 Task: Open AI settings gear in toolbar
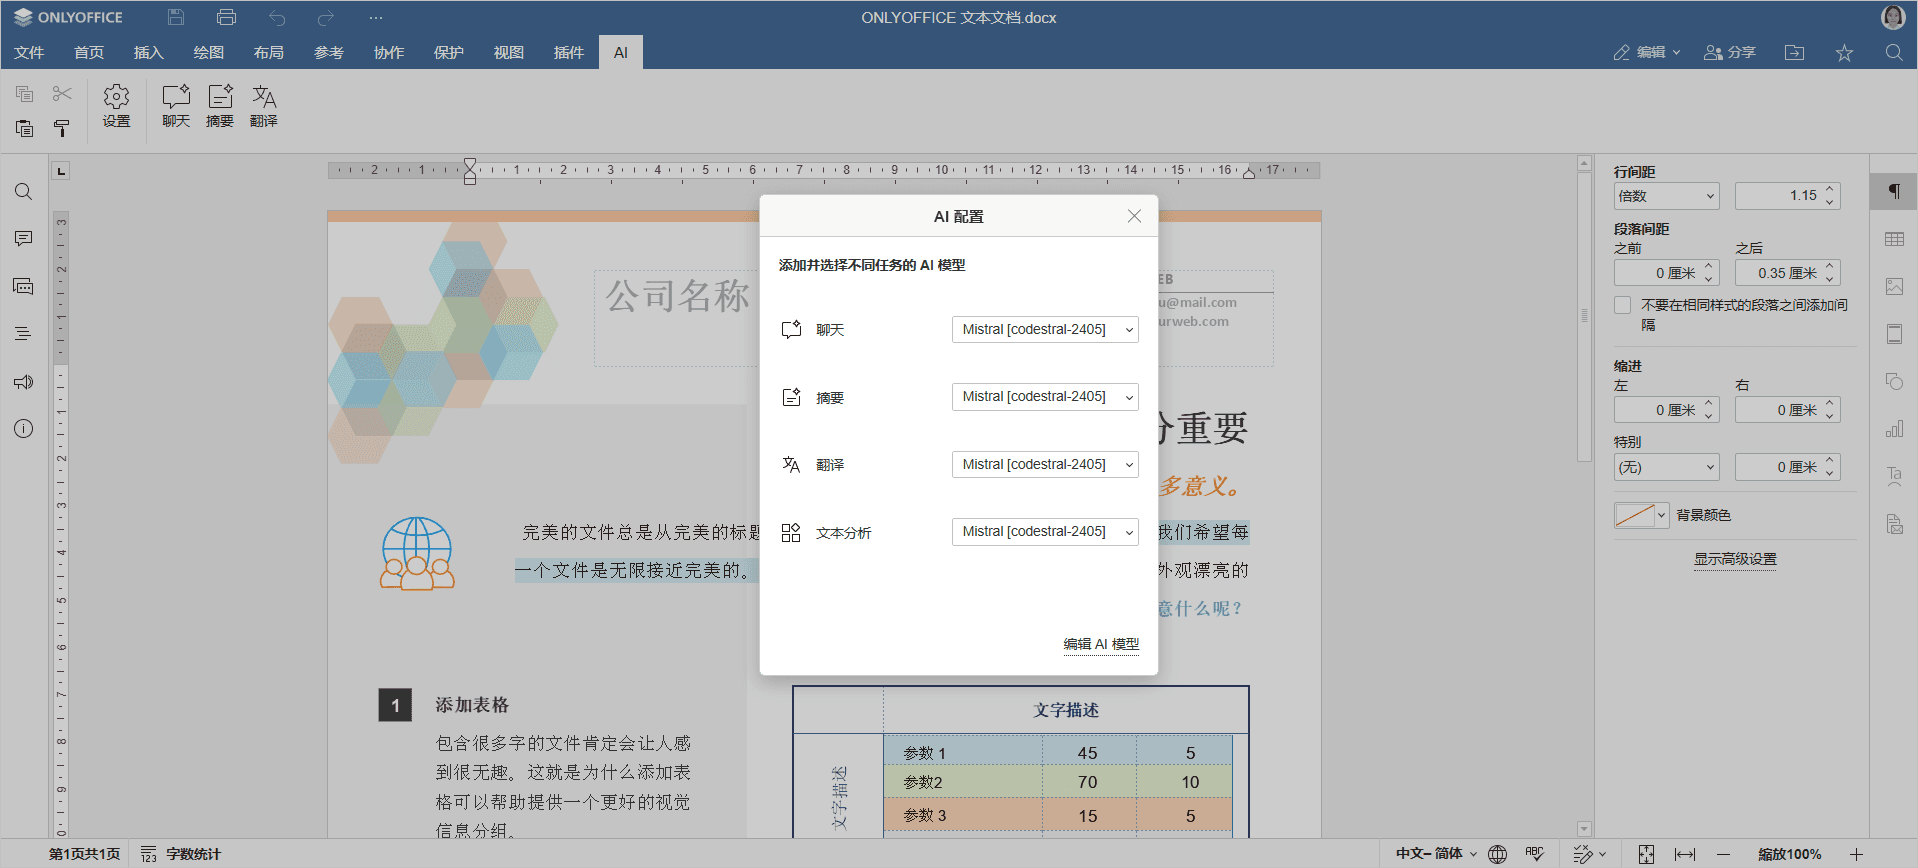(116, 106)
